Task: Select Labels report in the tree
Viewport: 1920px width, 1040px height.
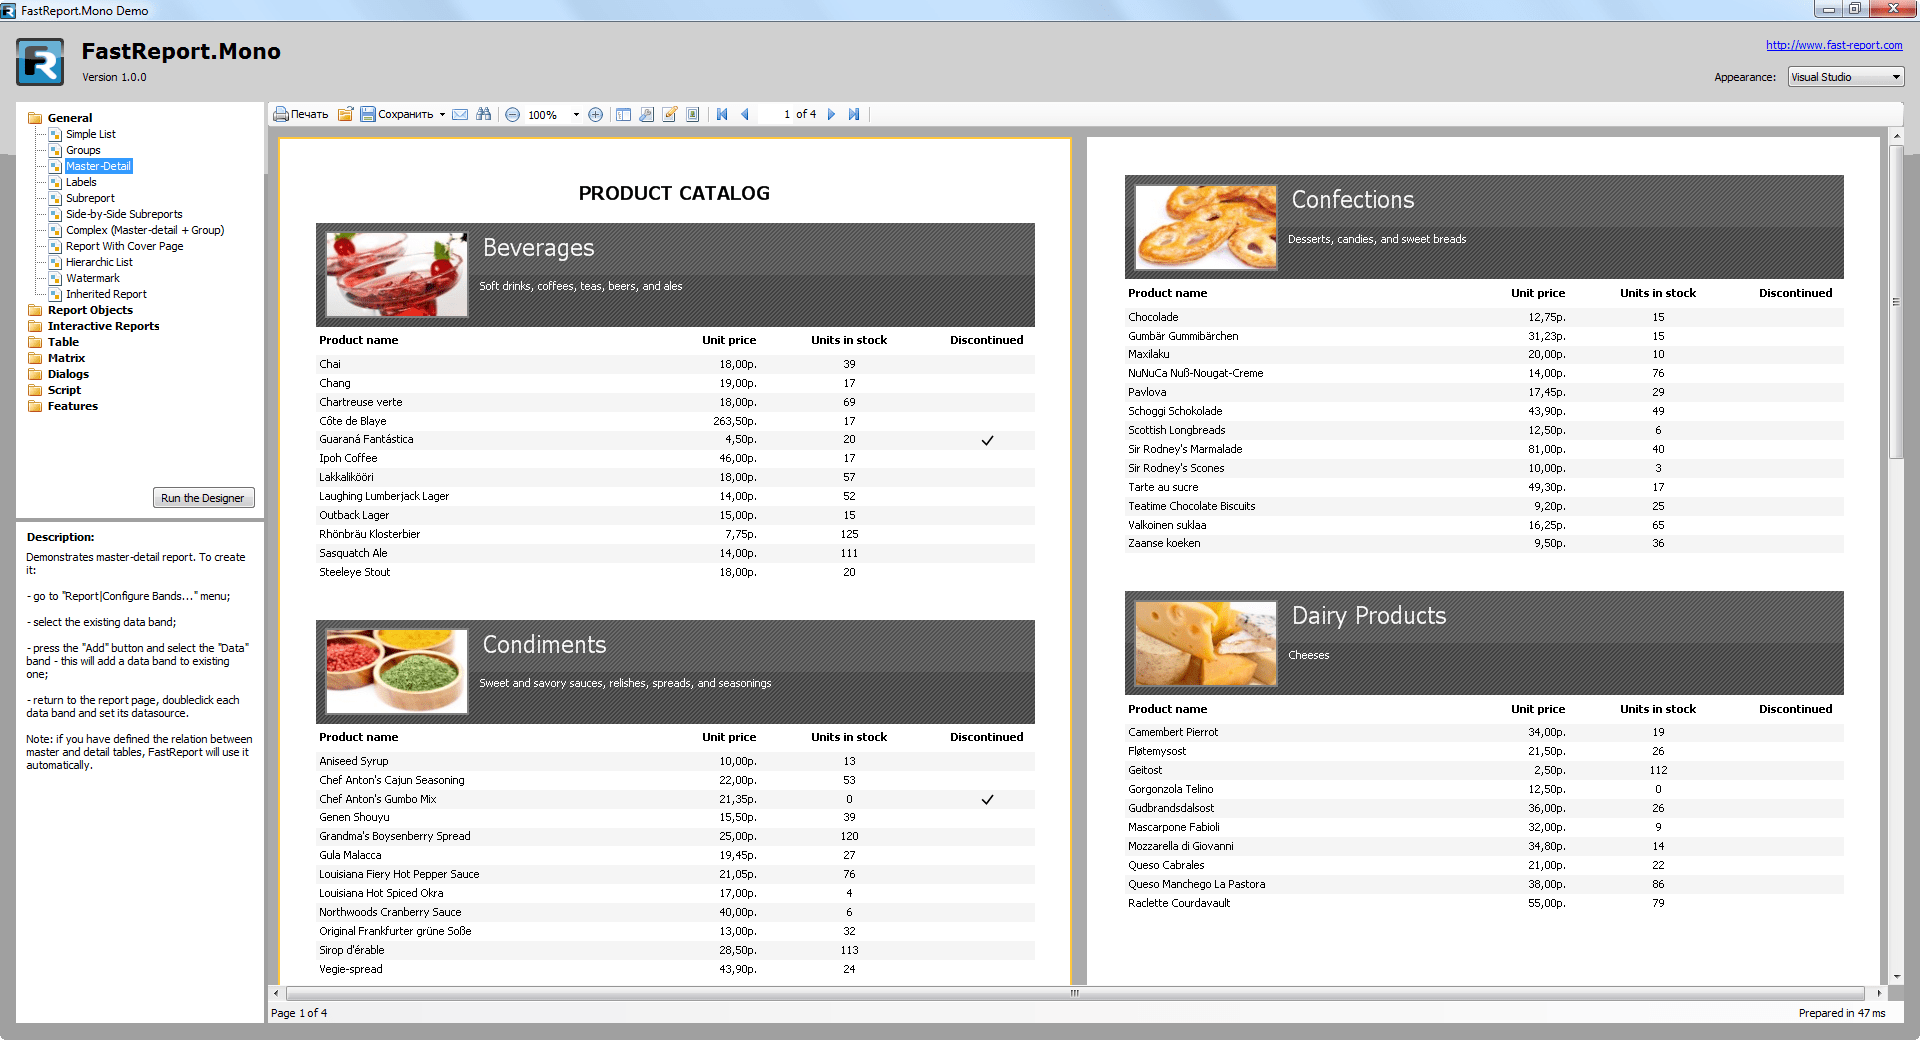Action: pos(81,182)
